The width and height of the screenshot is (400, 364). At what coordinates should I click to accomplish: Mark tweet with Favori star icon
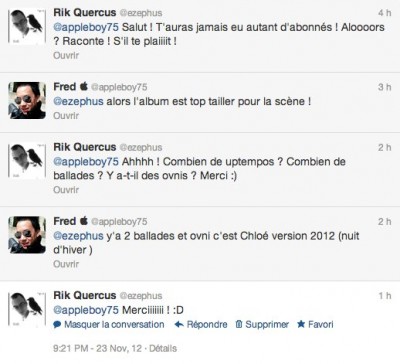pyautogui.click(x=301, y=324)
